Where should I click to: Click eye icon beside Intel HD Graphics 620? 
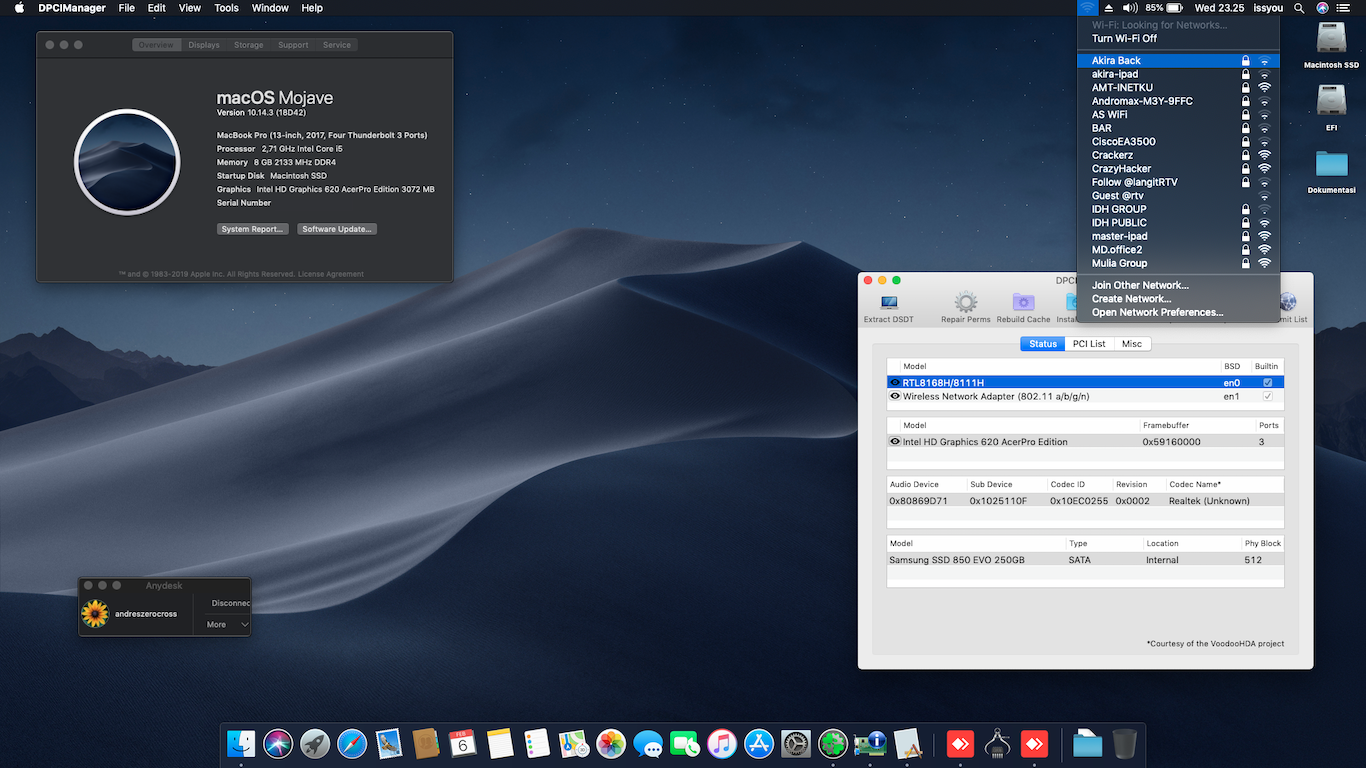pyautogui.click(x=895, y=442)
